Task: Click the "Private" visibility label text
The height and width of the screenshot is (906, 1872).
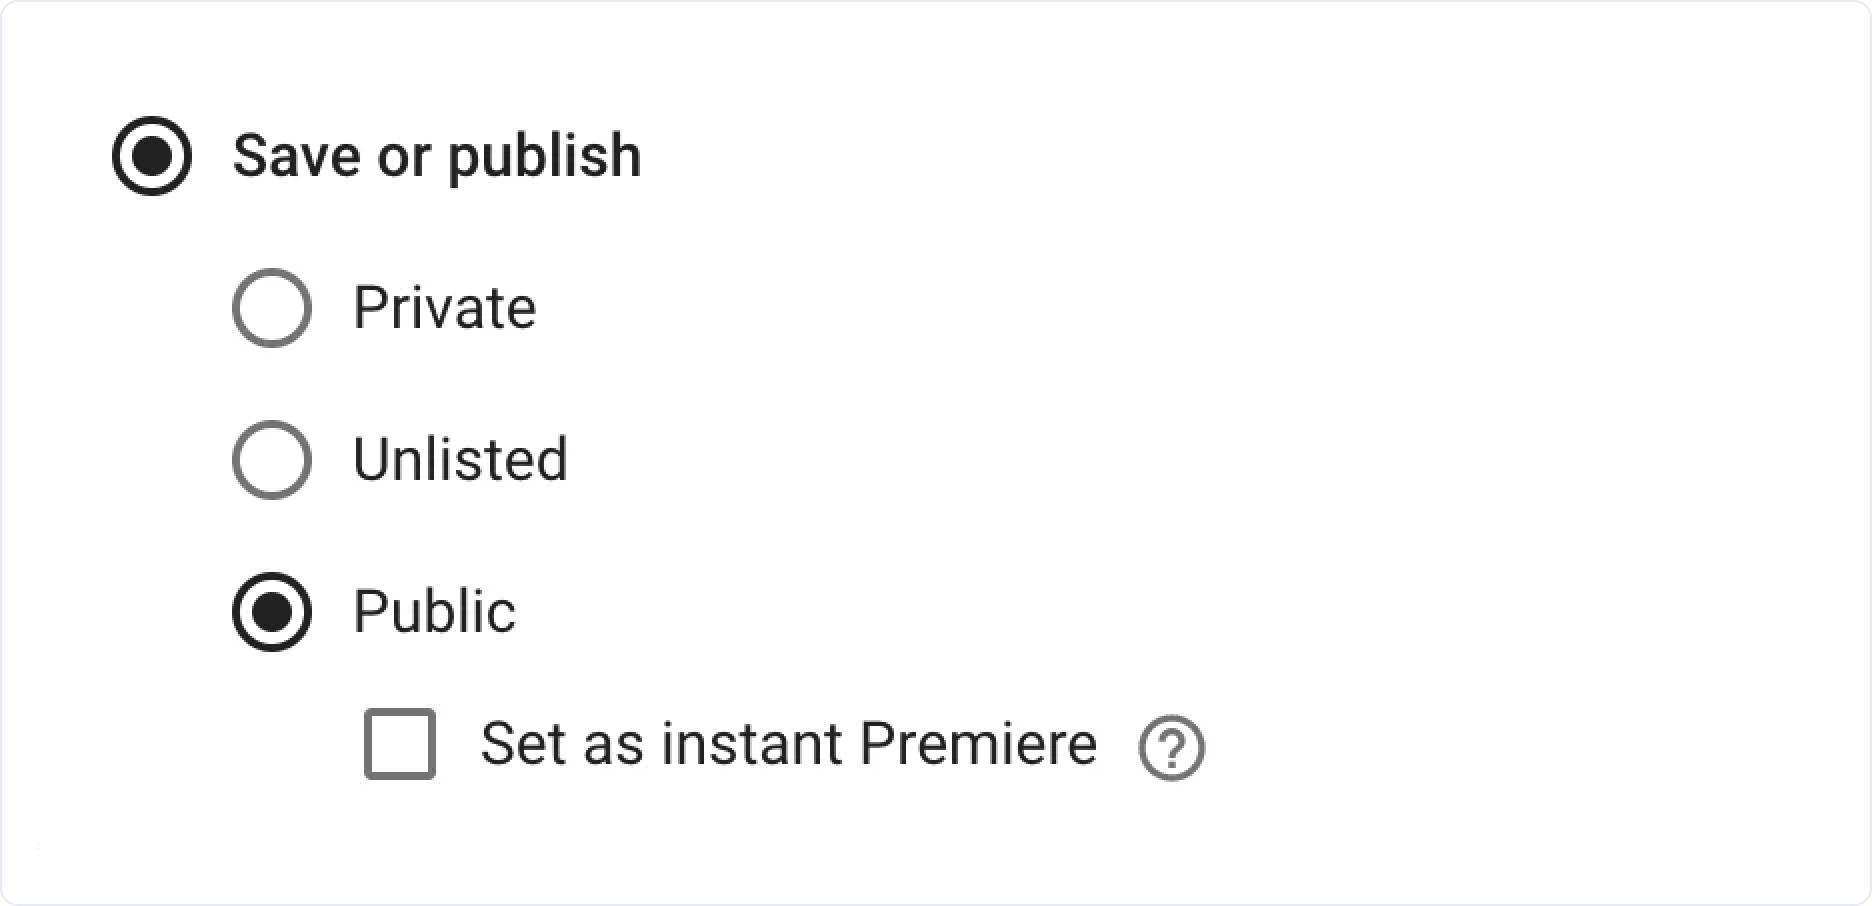Action: pyautogui.click(x=444, y=308)
